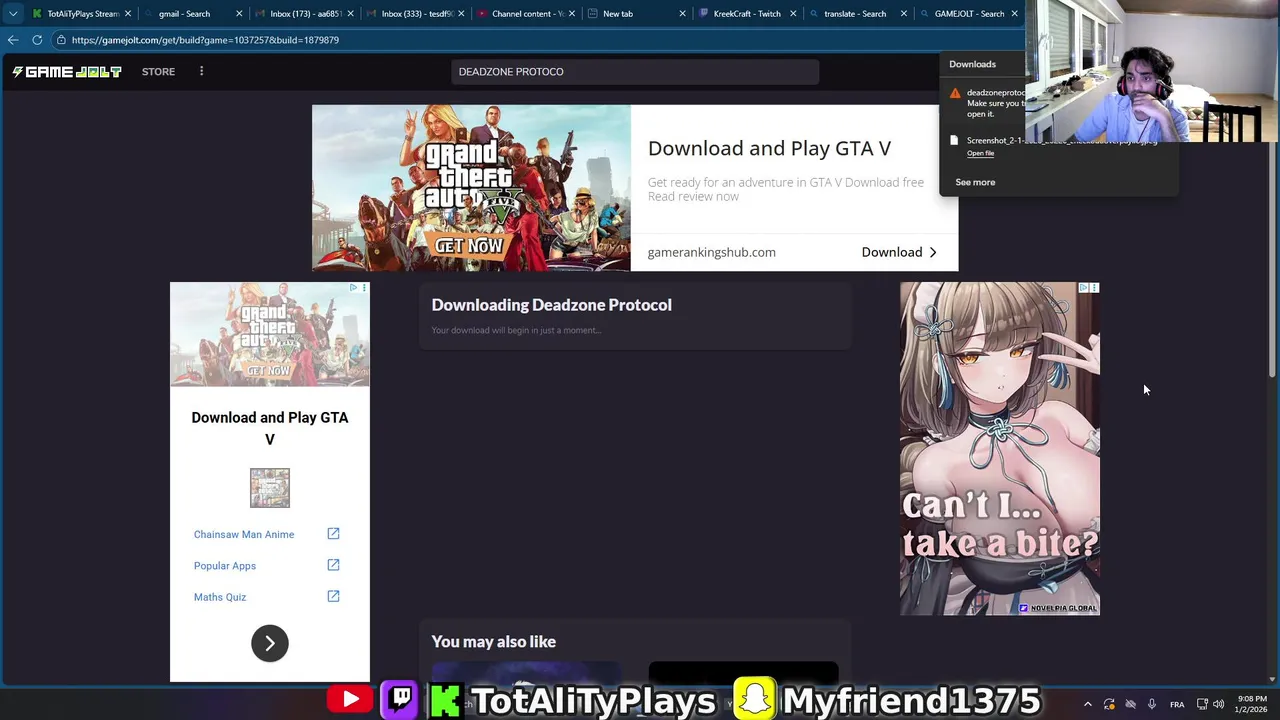Viewport: 1280px width, 720px height.
Task: Show hidden icons in the system tray
Action: tap(1088, 704)
